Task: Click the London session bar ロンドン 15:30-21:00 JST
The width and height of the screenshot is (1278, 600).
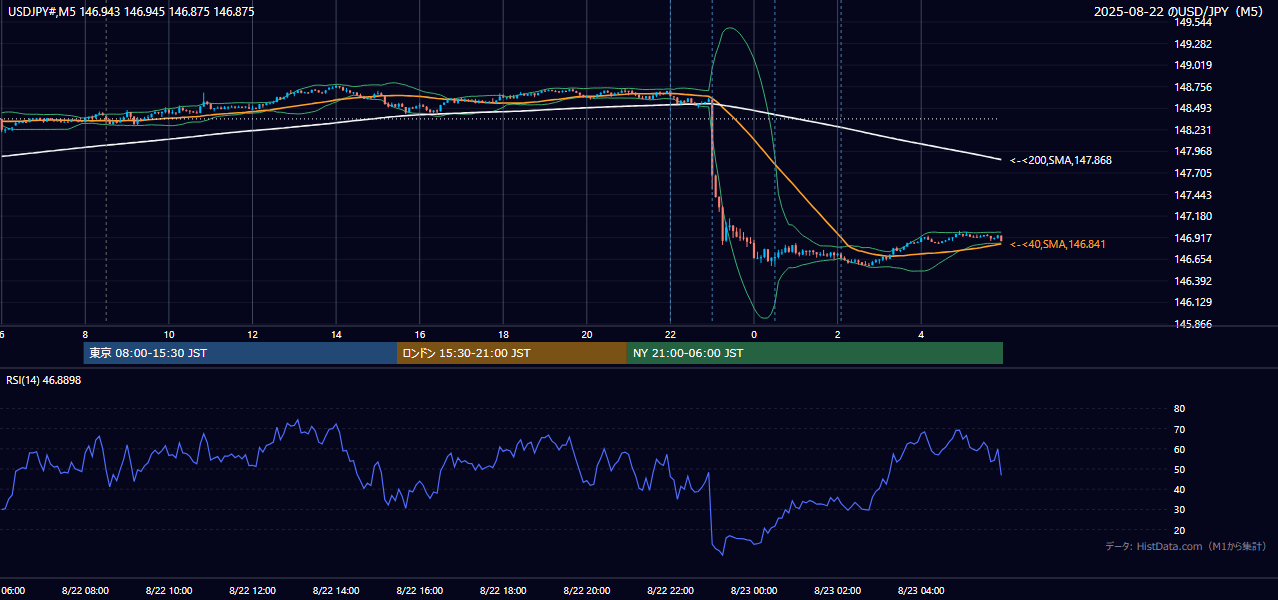Action: point(512,353)
